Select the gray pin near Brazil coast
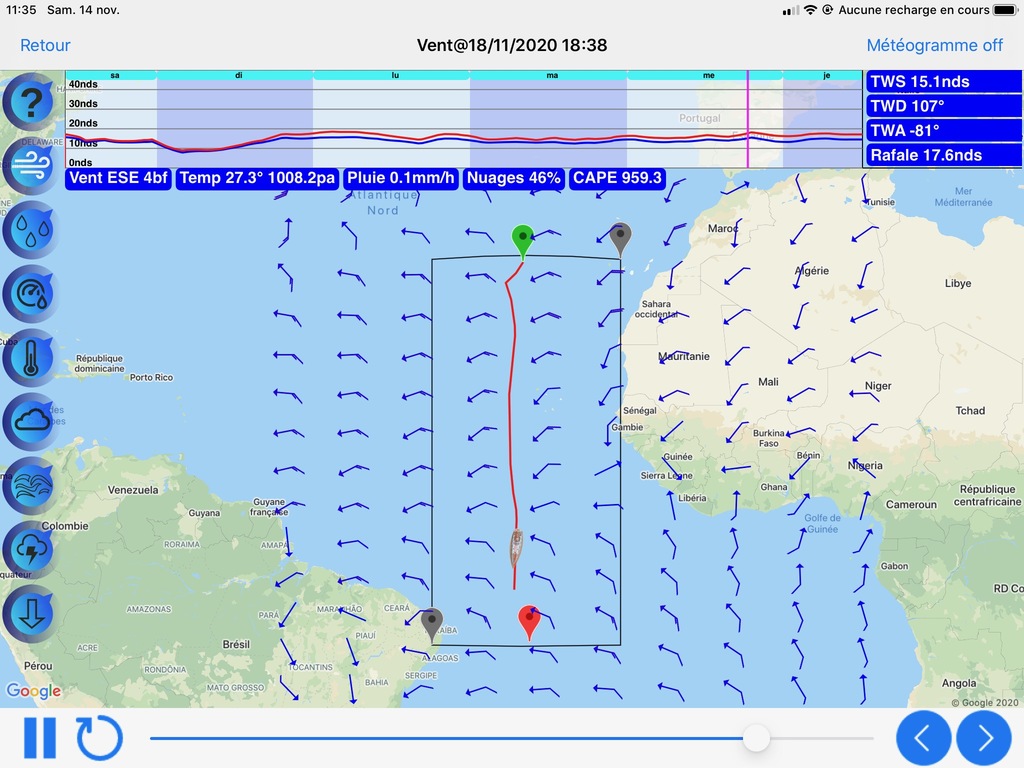Image resolution: width=1024 pixels, height=768 pixels. (432, 625)
